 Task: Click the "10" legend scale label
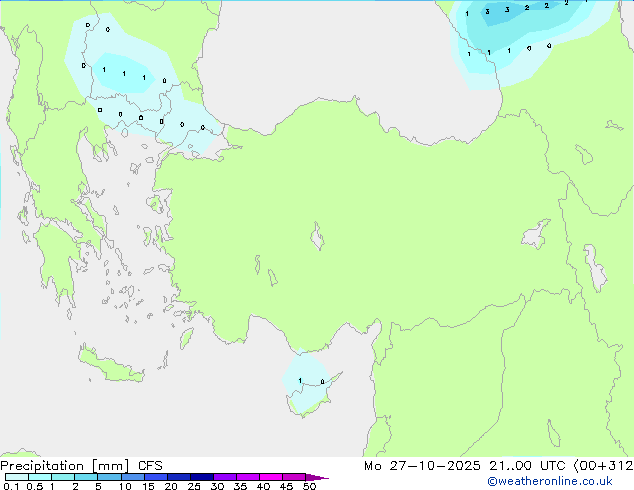click(x=125, y=486)
